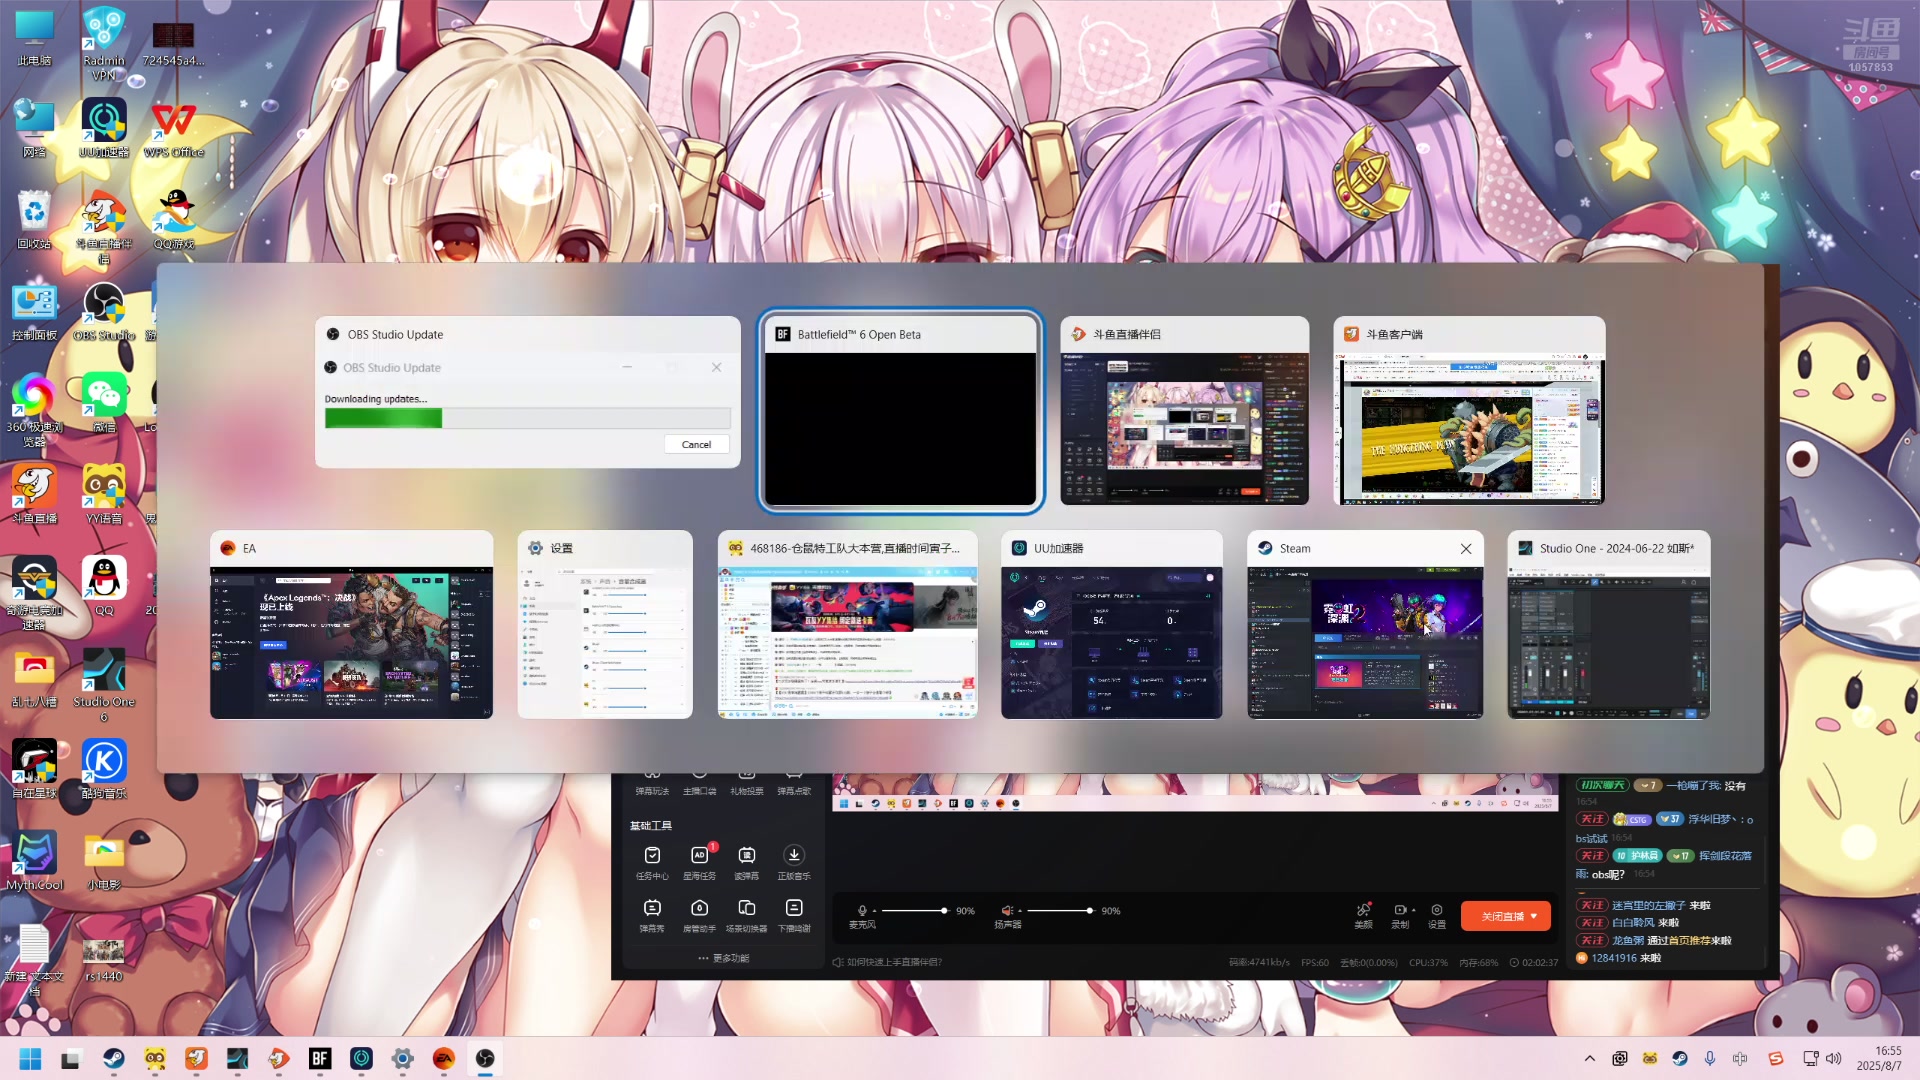Open 星海任务 with the red badge
1920x1080 pixels.
tap(699, 862)
